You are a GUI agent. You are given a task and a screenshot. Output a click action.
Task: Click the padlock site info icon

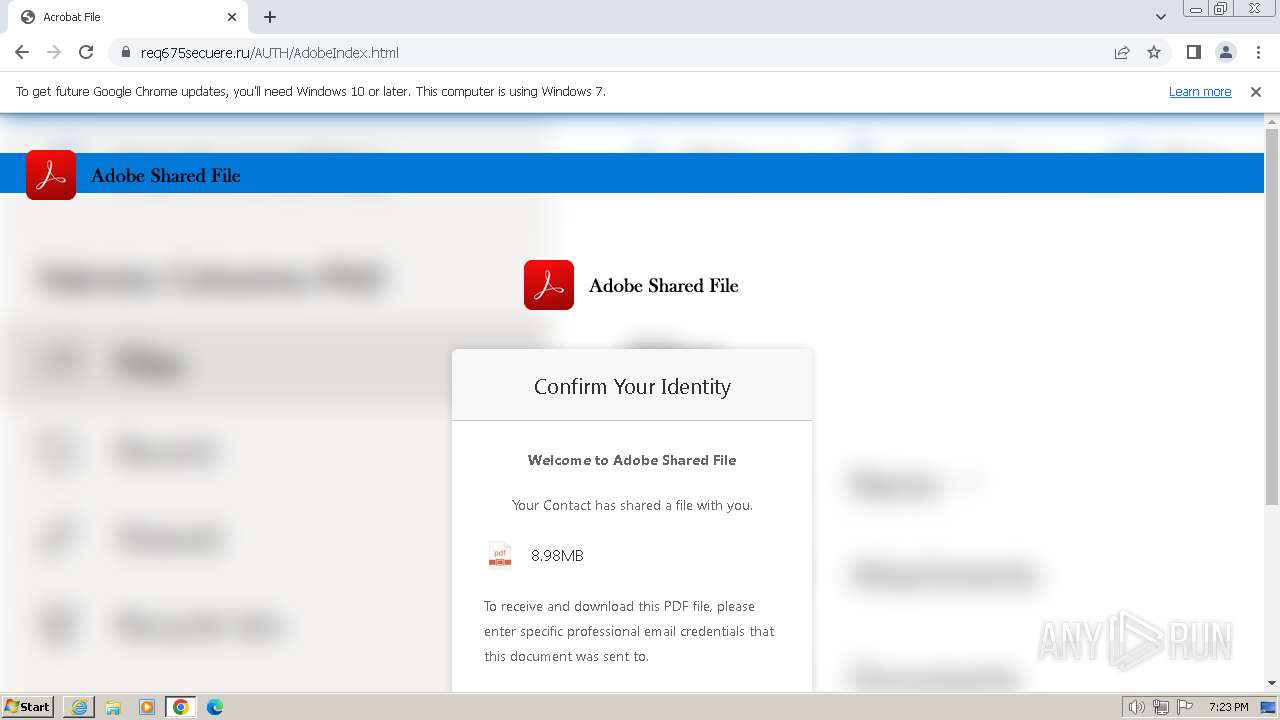(x=125, y=53)
